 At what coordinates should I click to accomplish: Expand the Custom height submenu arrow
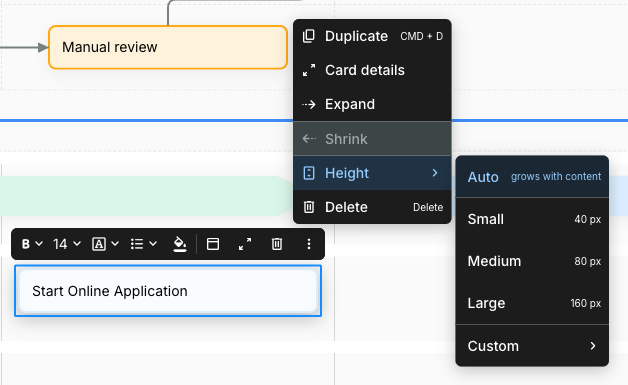593,346
